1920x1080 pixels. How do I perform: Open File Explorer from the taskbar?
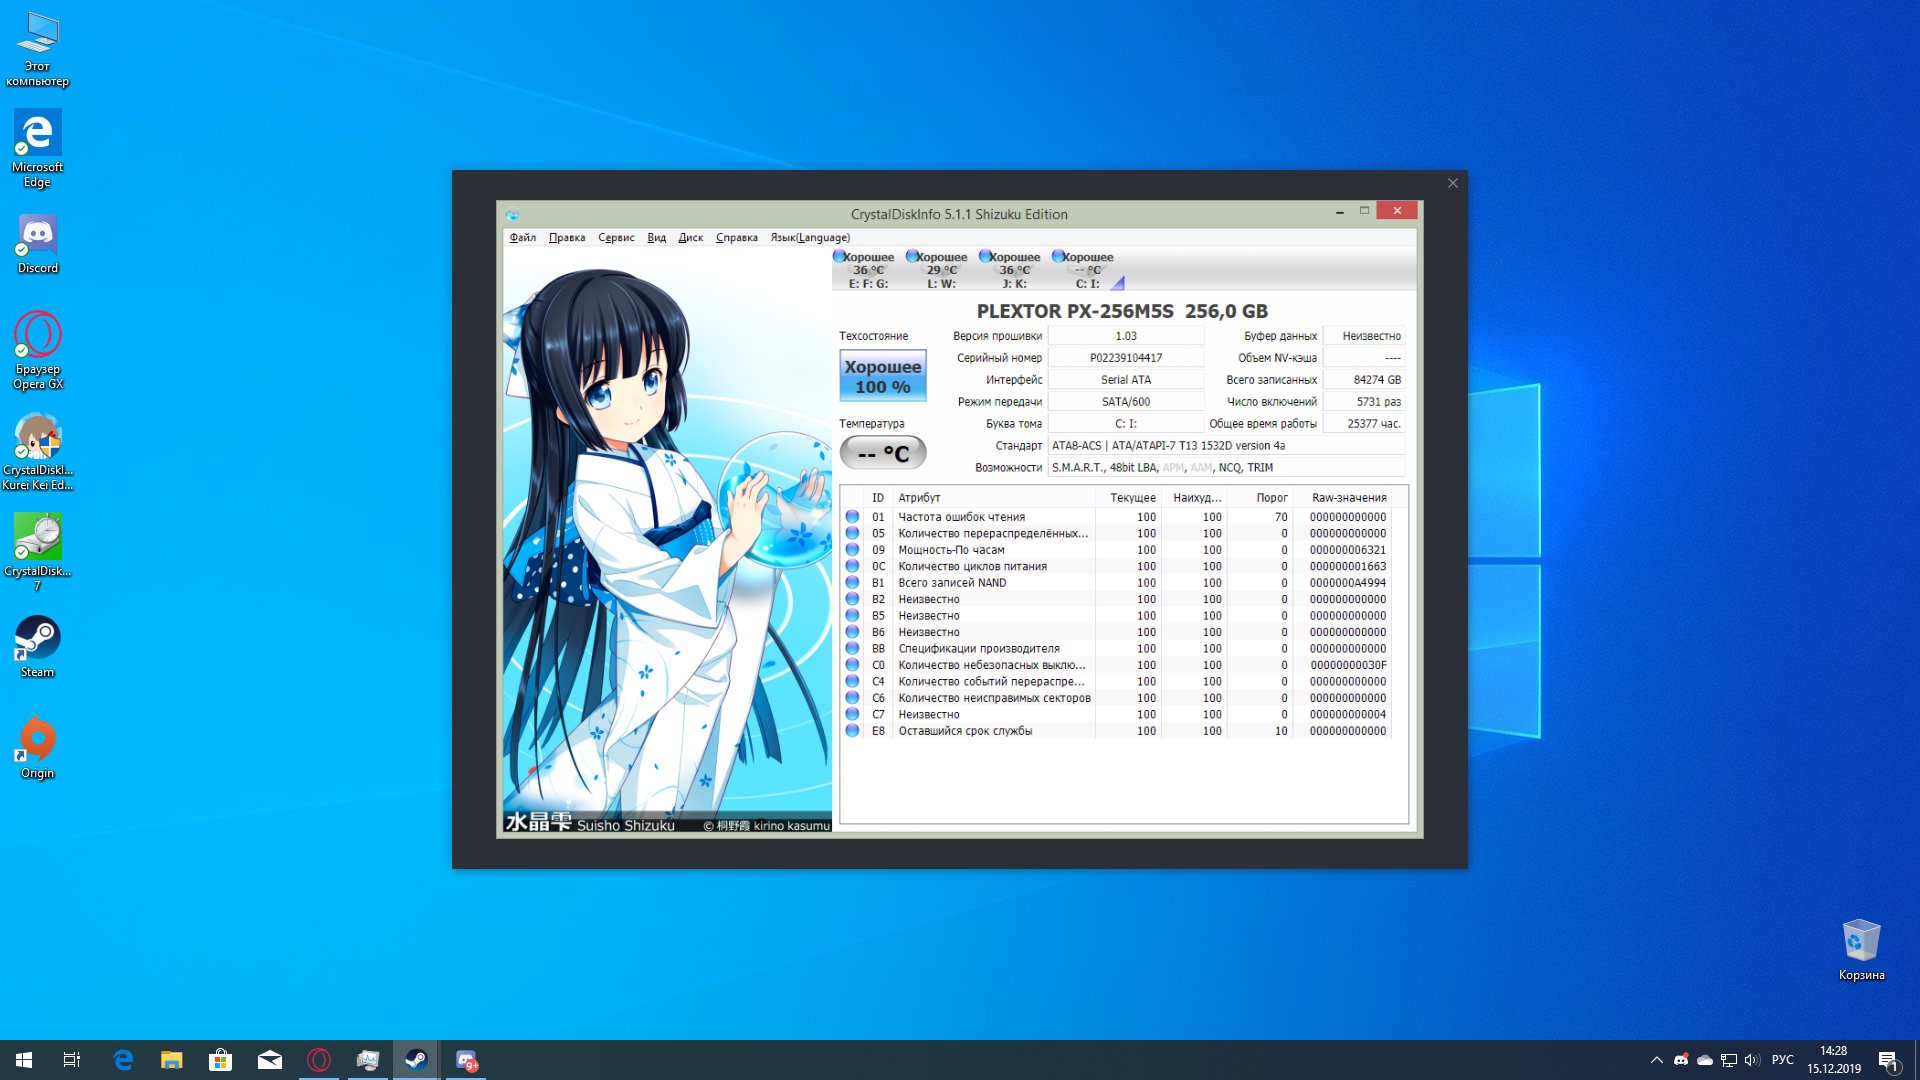click(x=172, y=1060)
